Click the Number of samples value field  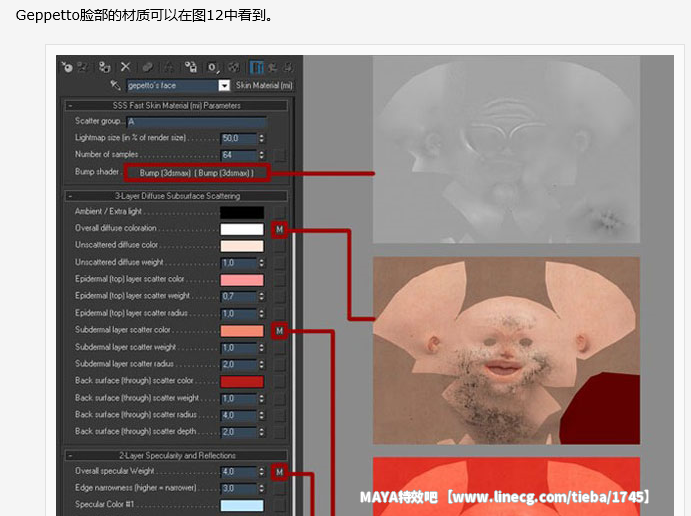point(238,155)
